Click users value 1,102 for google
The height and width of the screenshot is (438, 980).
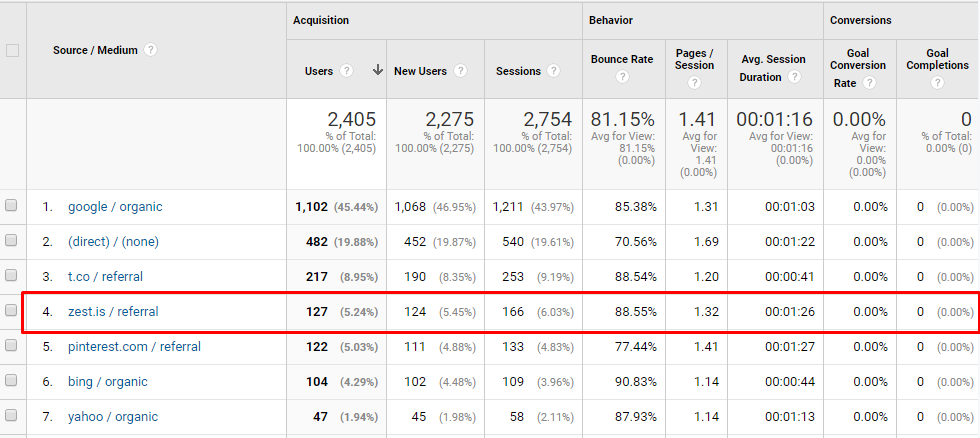(311, 207)
